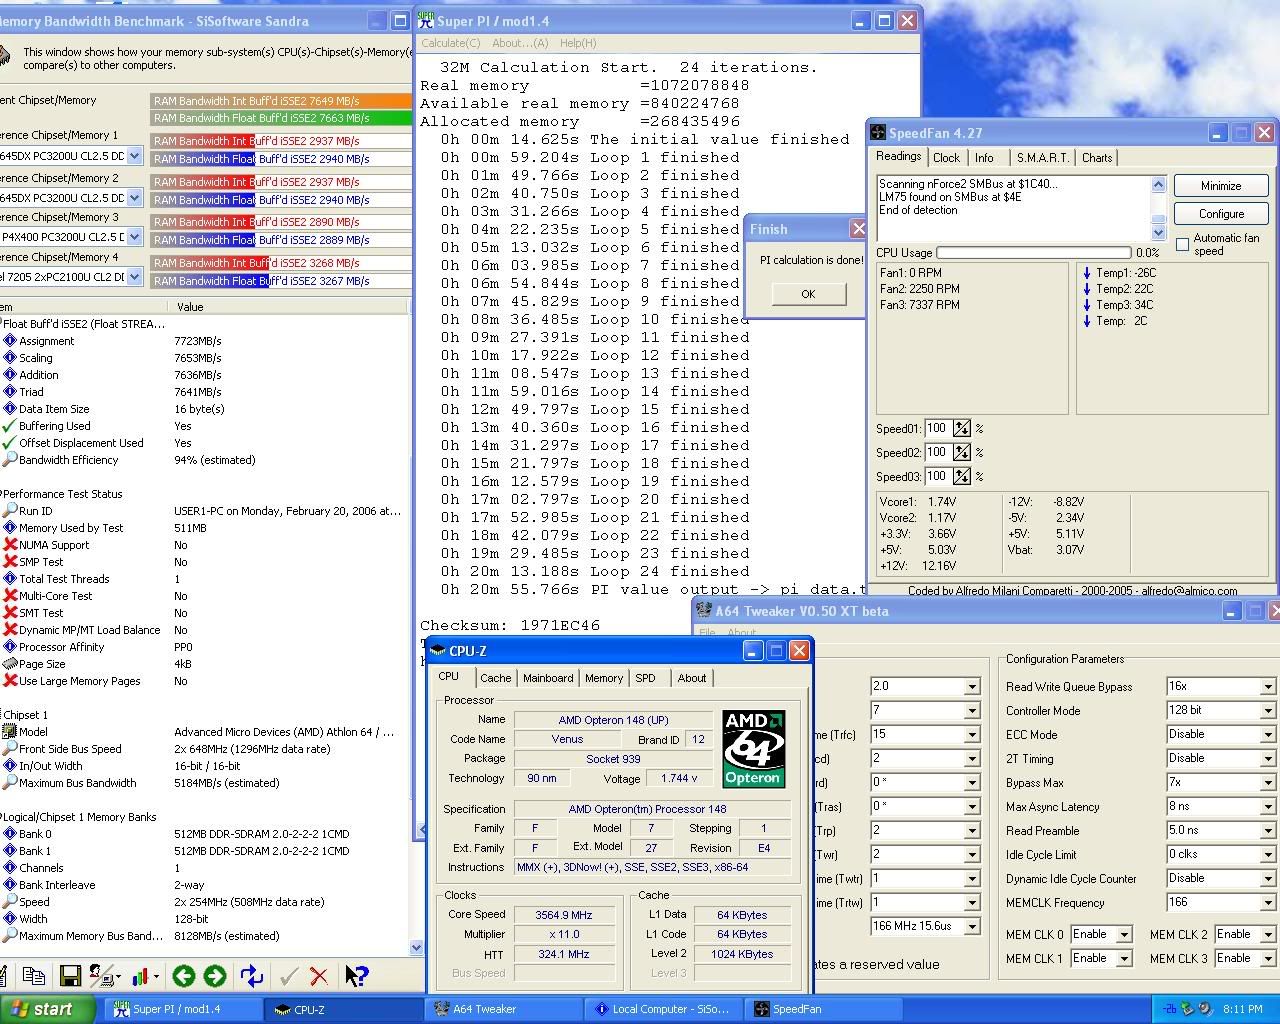Switch to the S.M.A.R.T. tab in SpeedFan
The image size is (1280, 1024).
pyautogui.click(x=1042, y=158)
